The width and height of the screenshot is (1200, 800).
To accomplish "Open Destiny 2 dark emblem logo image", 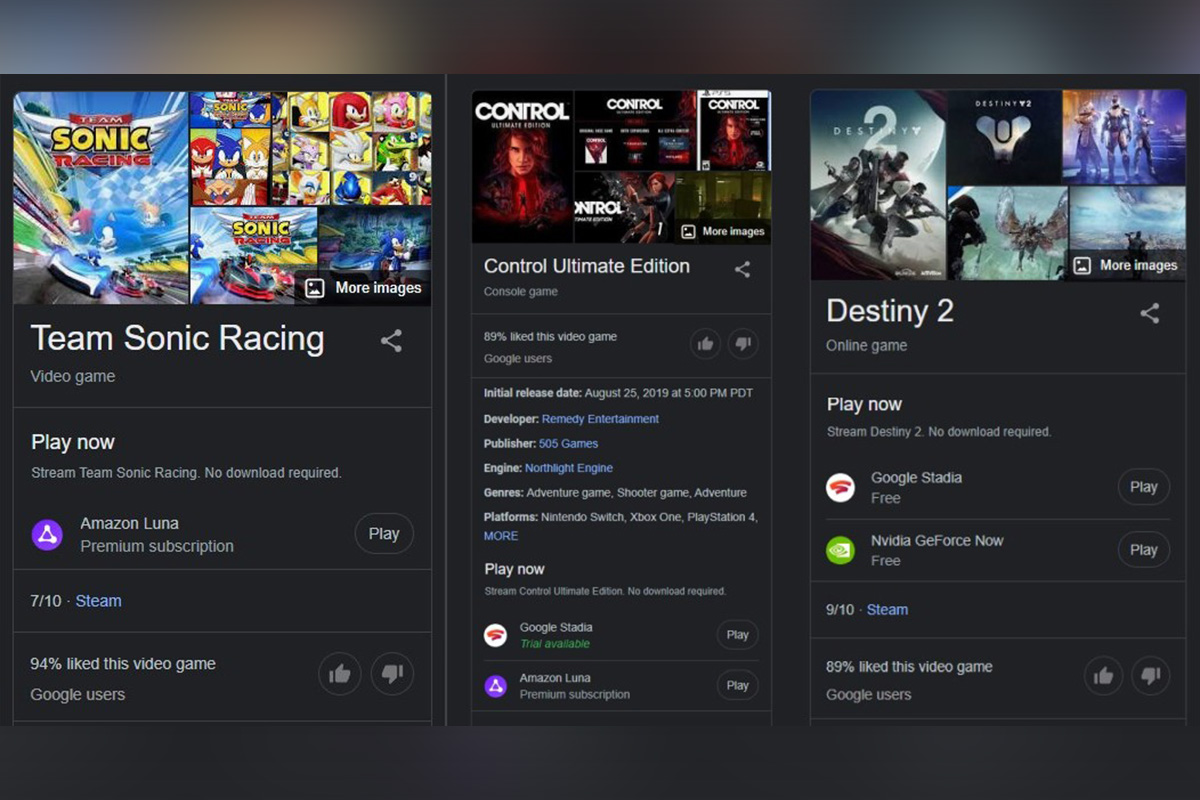I will tap(1004, 137).
